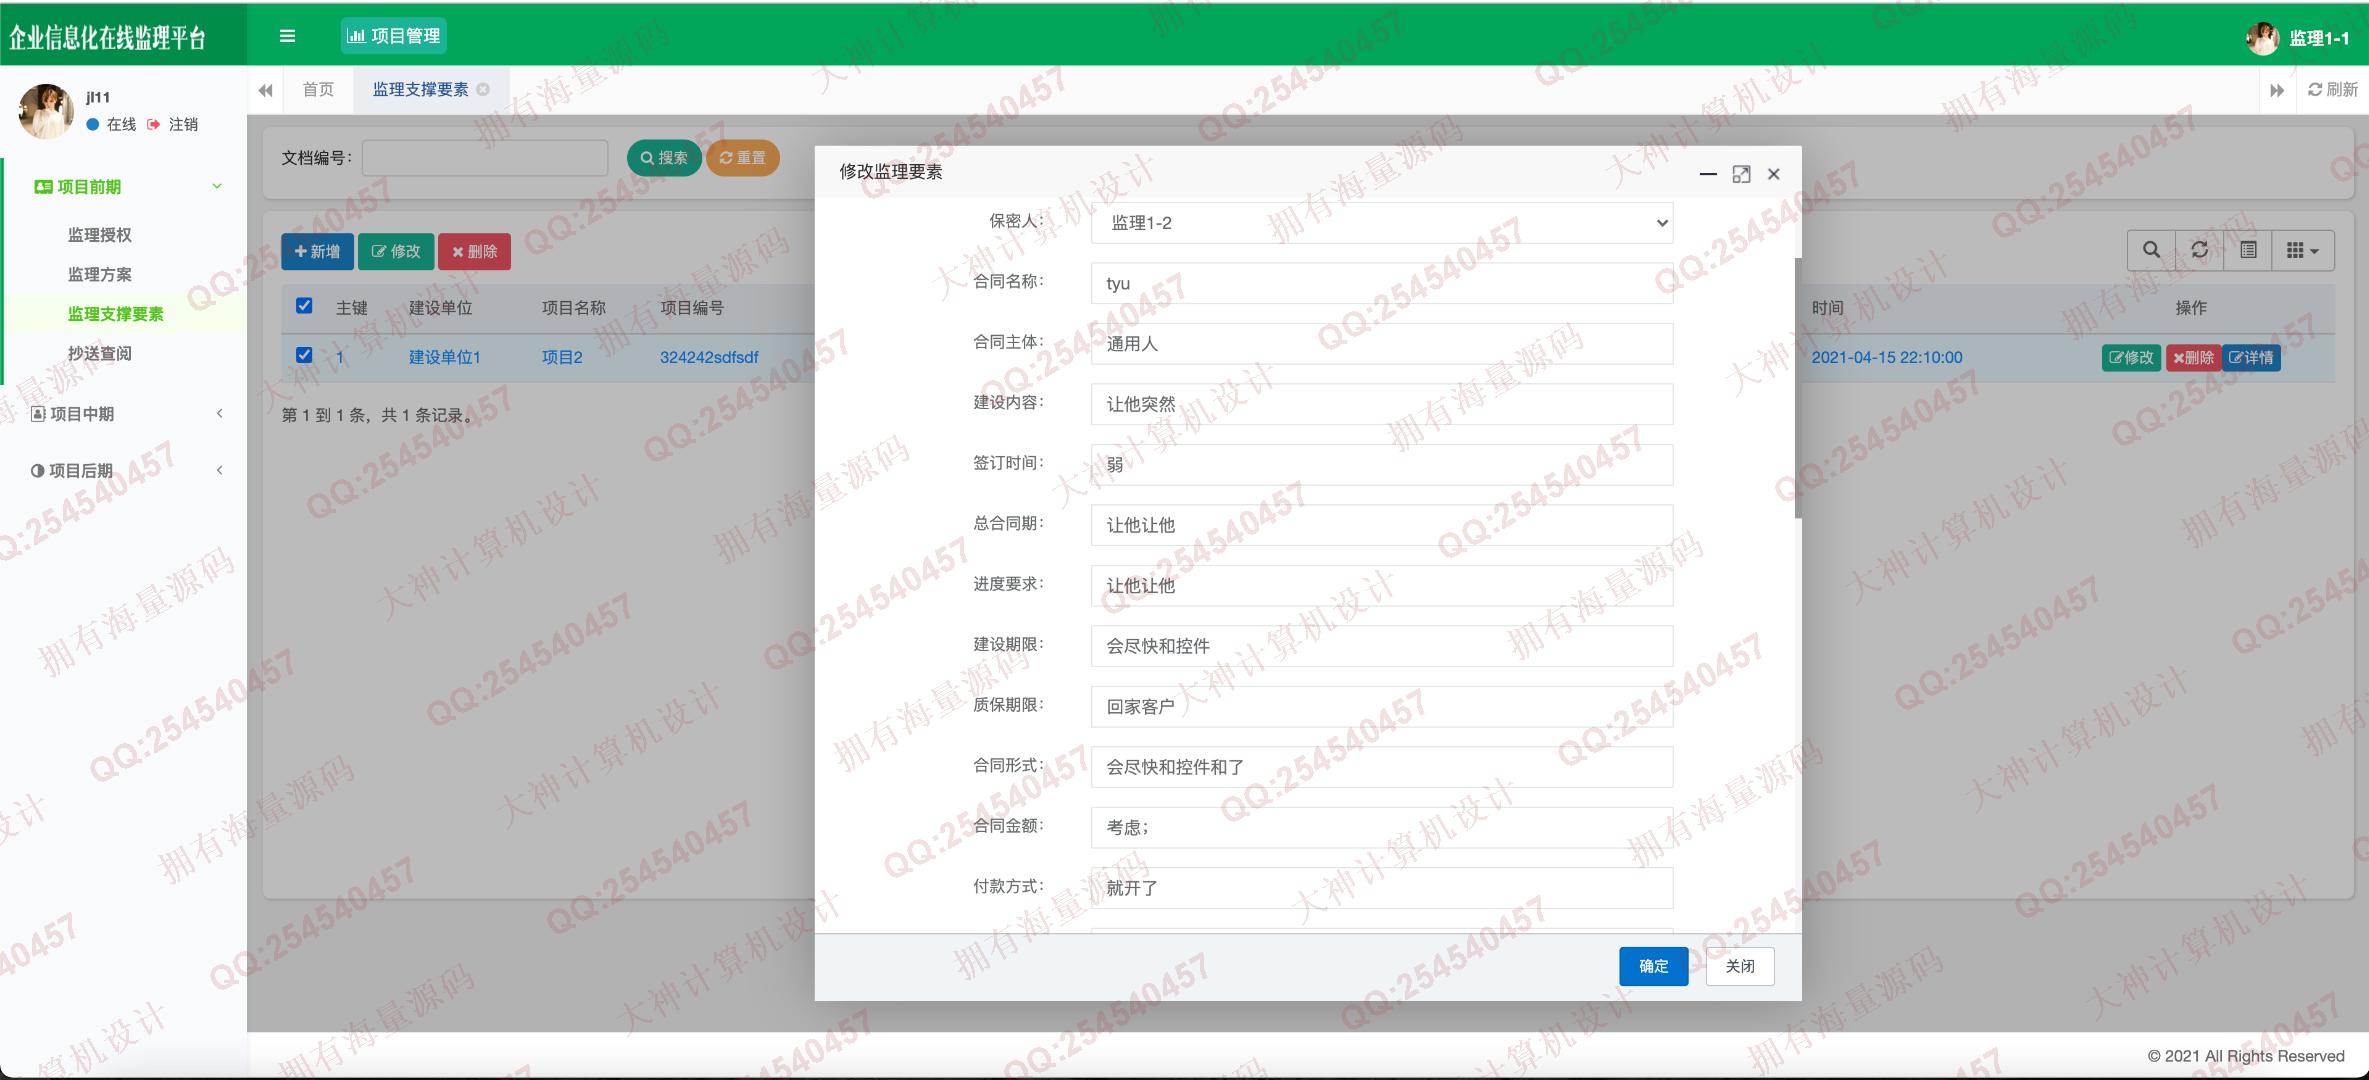
Task: Click the 合同主体 input field
Action: pyautogui.click(x=1382, y=344)
